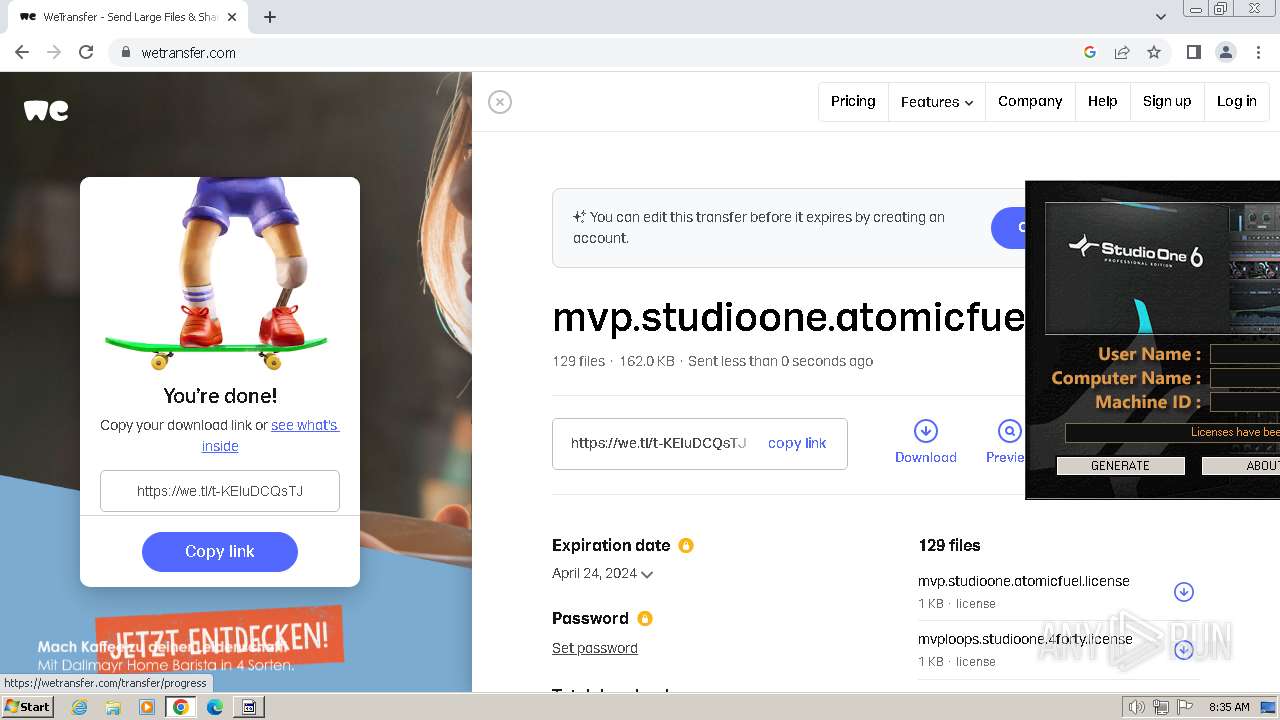1280x720 pixels.
Task: Close the WeTransfer tab
Action: coord(232,17)
